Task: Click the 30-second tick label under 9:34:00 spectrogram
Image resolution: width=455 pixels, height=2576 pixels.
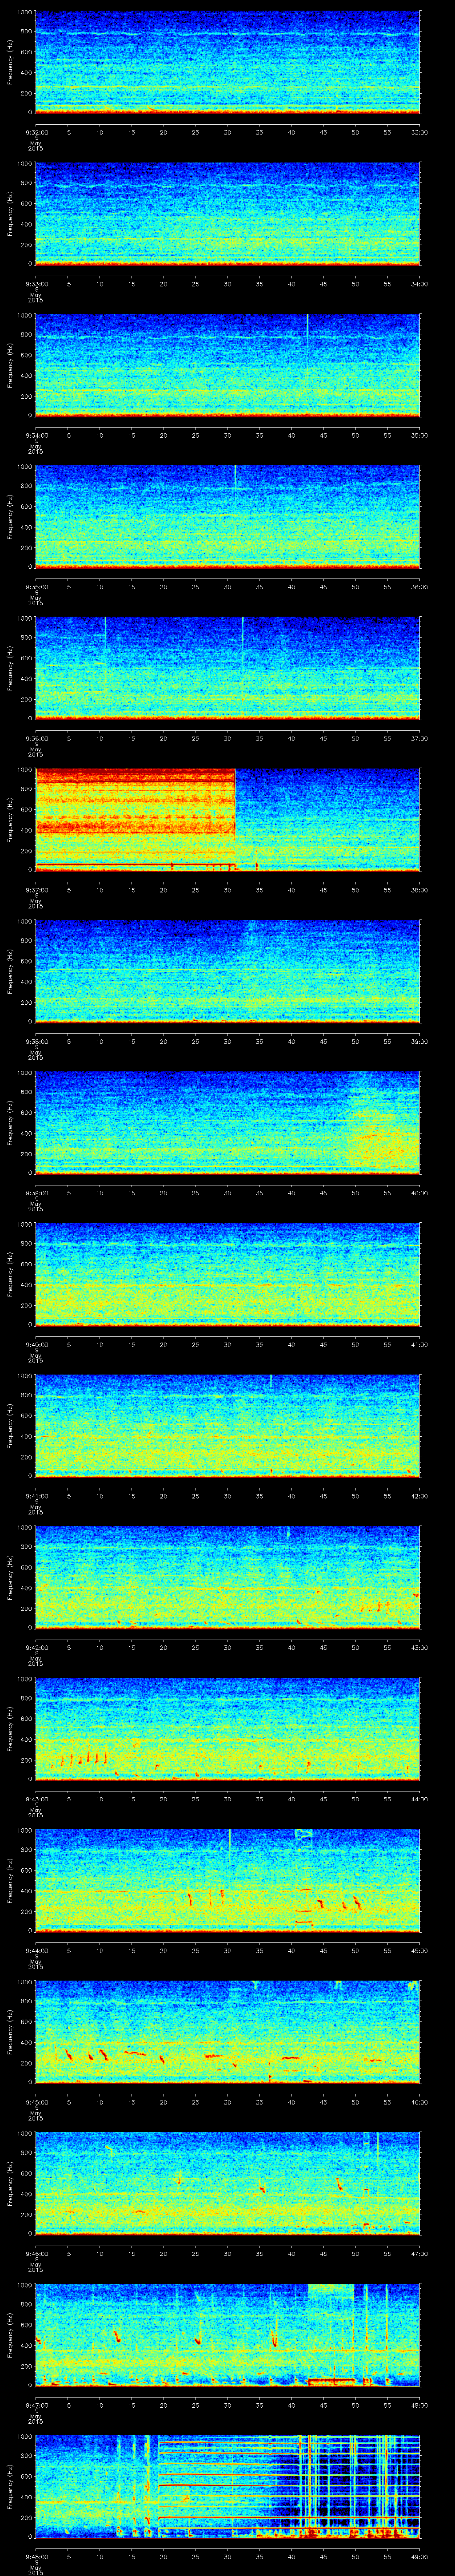Action: (227, 435)
